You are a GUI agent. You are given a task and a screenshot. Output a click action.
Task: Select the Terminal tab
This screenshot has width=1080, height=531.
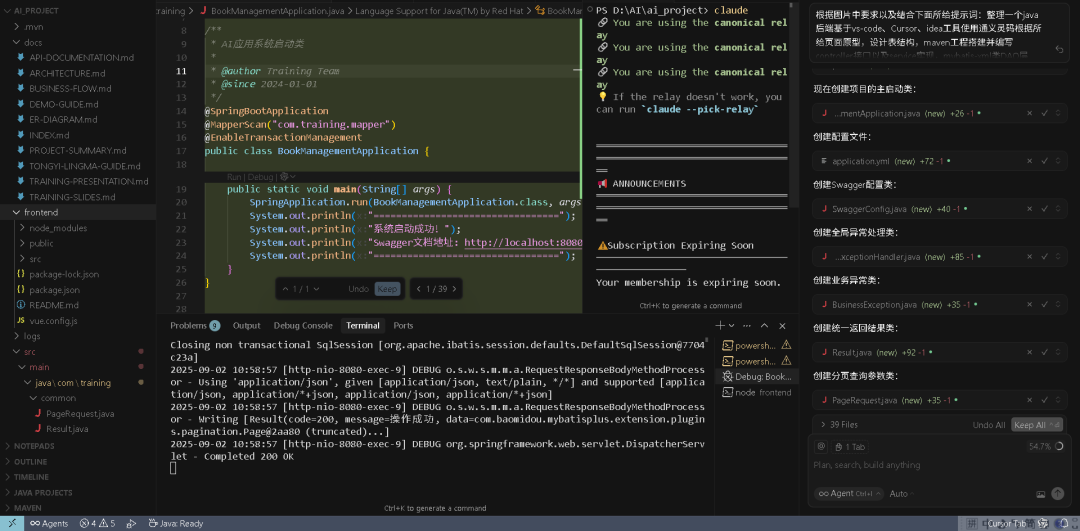(x=363, y=326)
